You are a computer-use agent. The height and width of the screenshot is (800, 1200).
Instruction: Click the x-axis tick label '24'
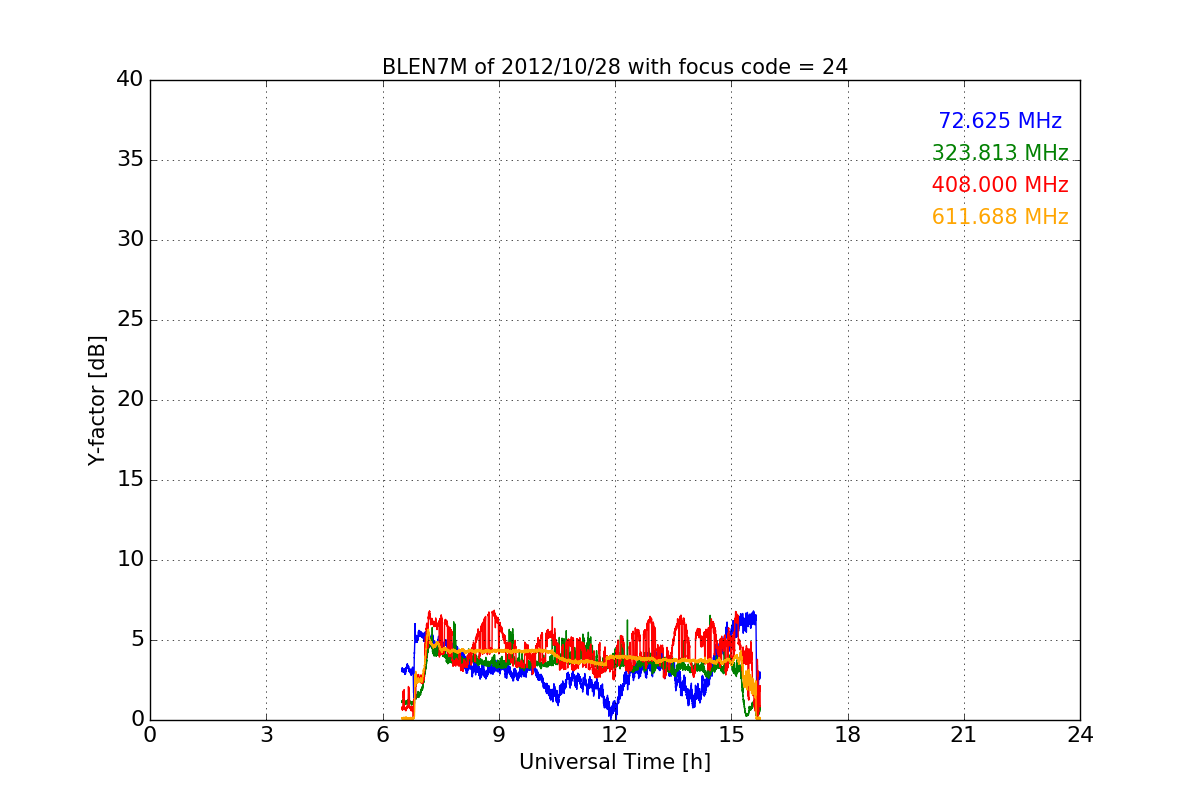pos(1080,735)
